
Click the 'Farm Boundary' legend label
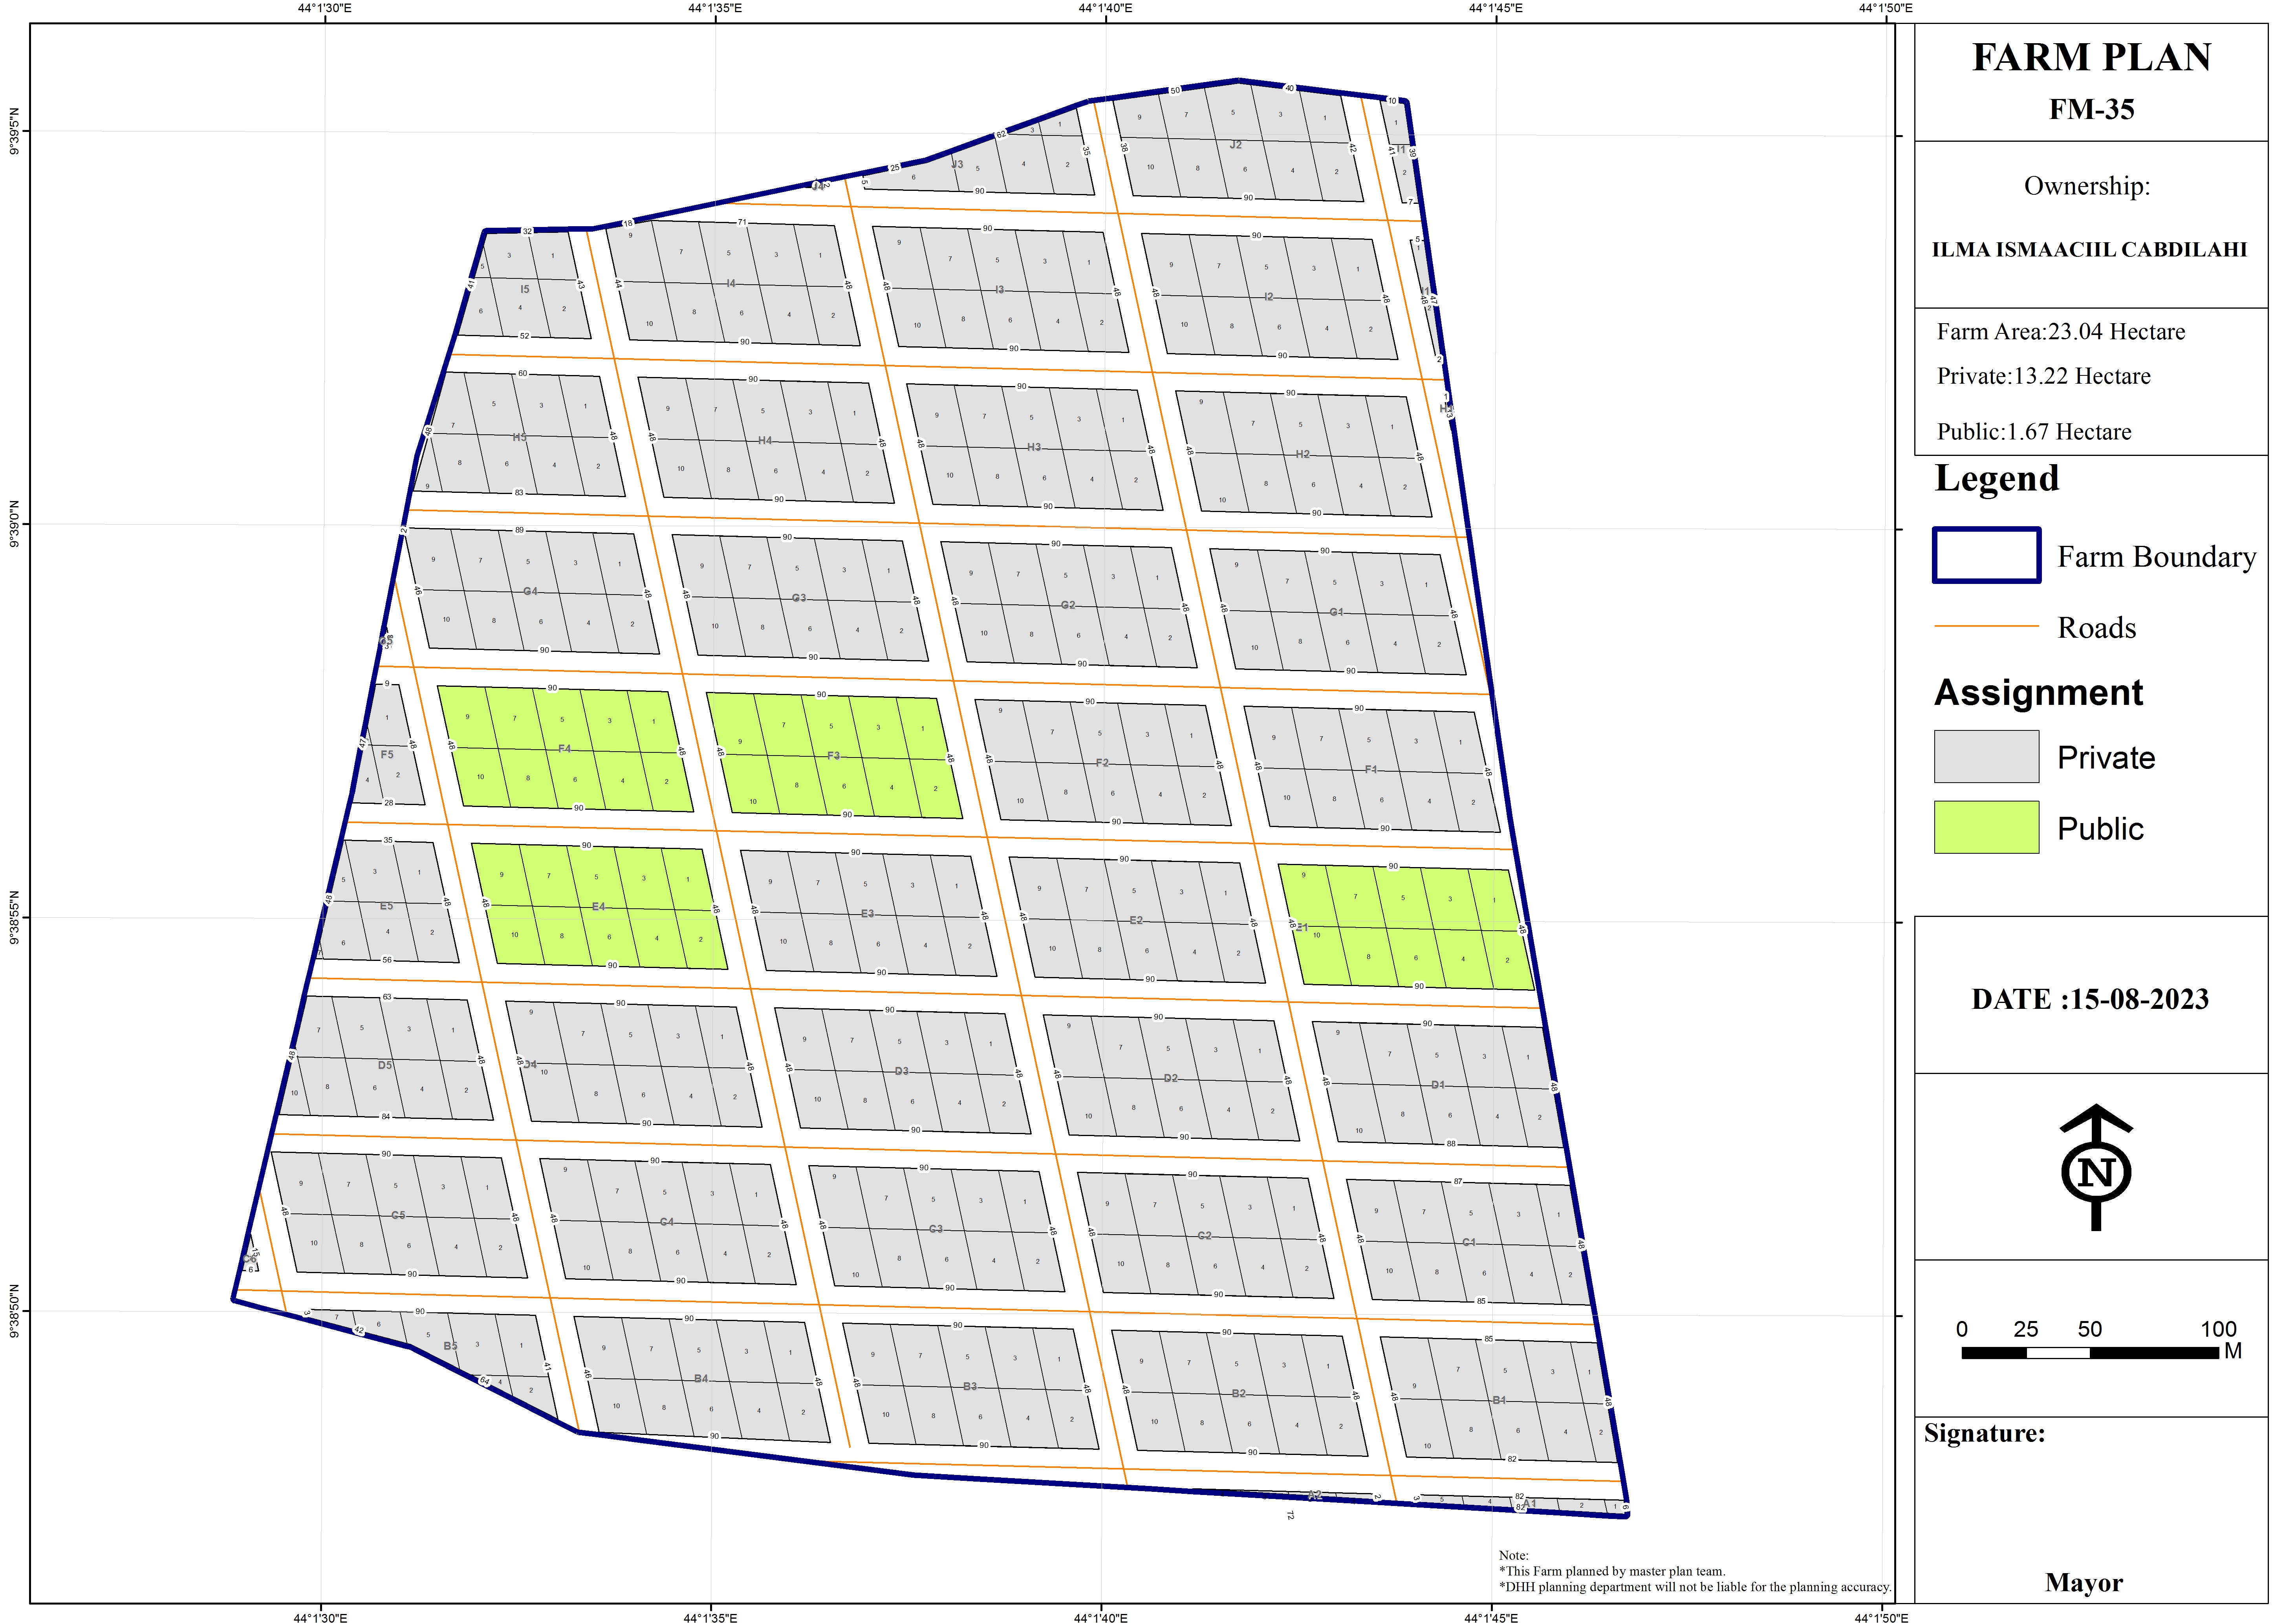(2156, 556)
